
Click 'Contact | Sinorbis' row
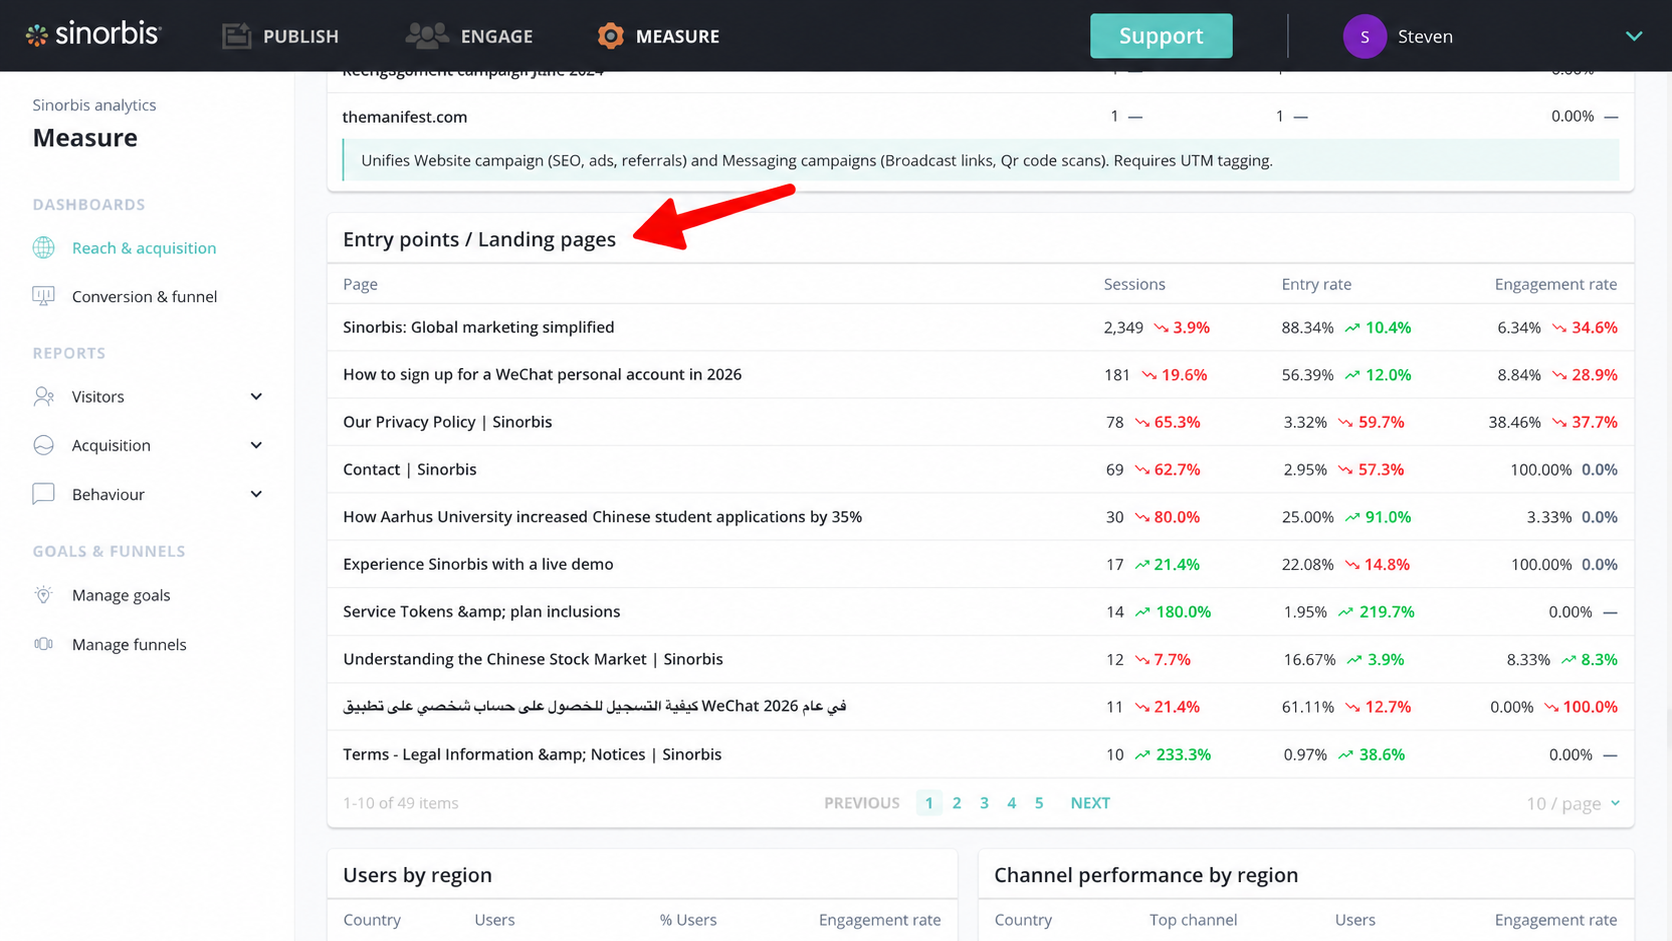[980, 469]
